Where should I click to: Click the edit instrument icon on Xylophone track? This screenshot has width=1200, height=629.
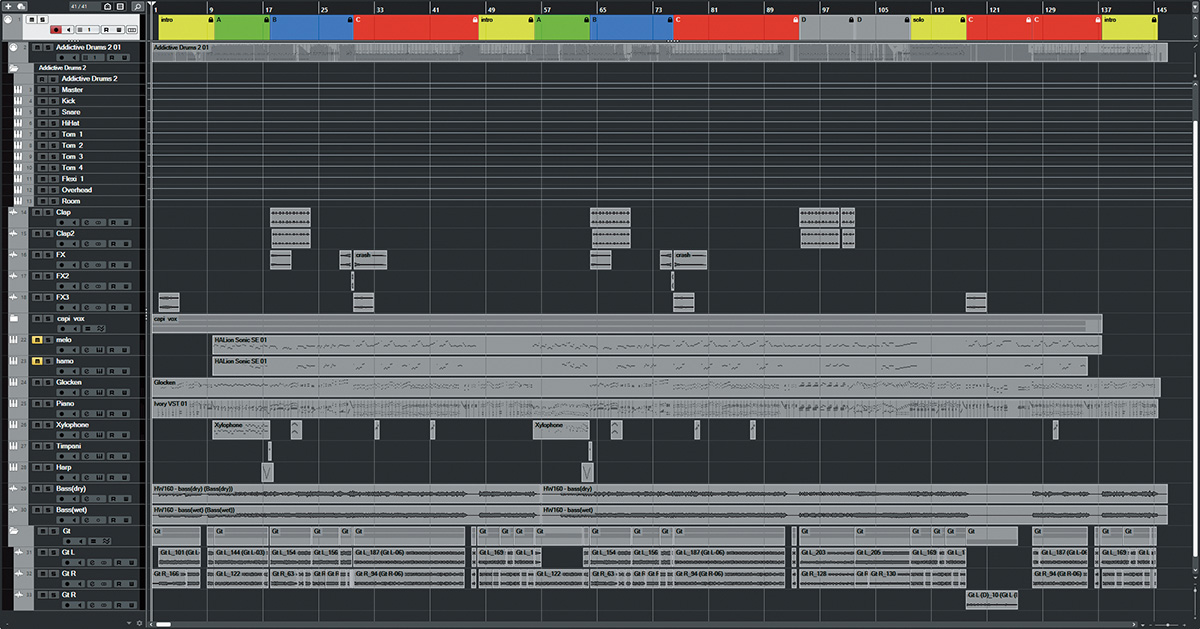pyautogui.click(x=100, y=435)
